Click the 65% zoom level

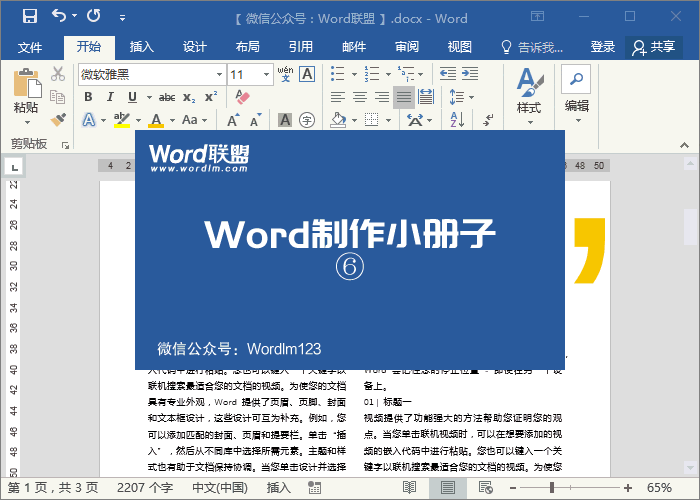pyautogui.click(x=659, y=488)
